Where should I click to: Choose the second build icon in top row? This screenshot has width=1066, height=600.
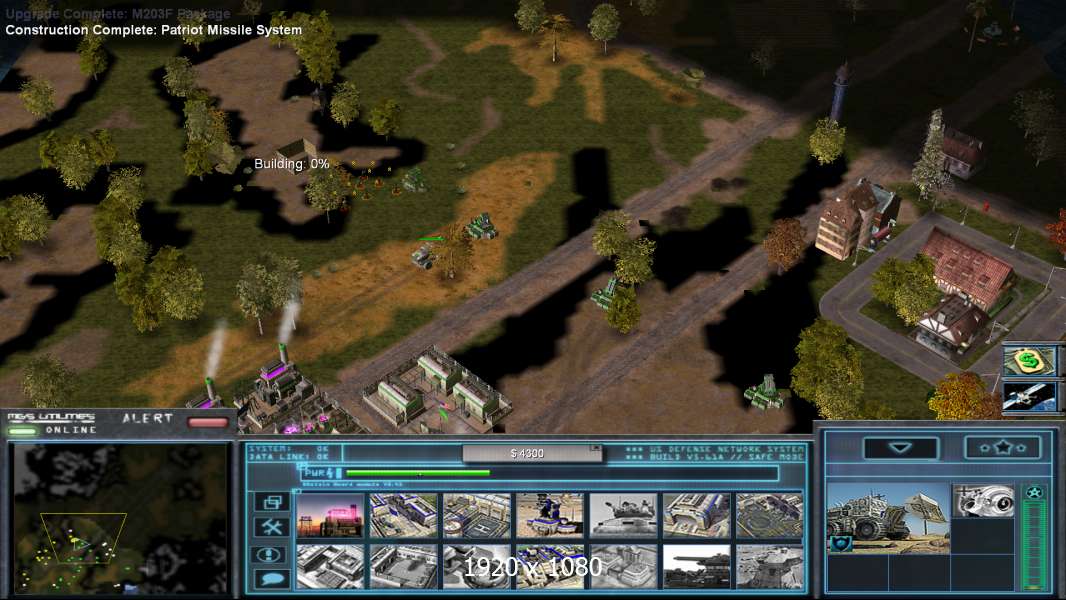(x=404, y=516)
